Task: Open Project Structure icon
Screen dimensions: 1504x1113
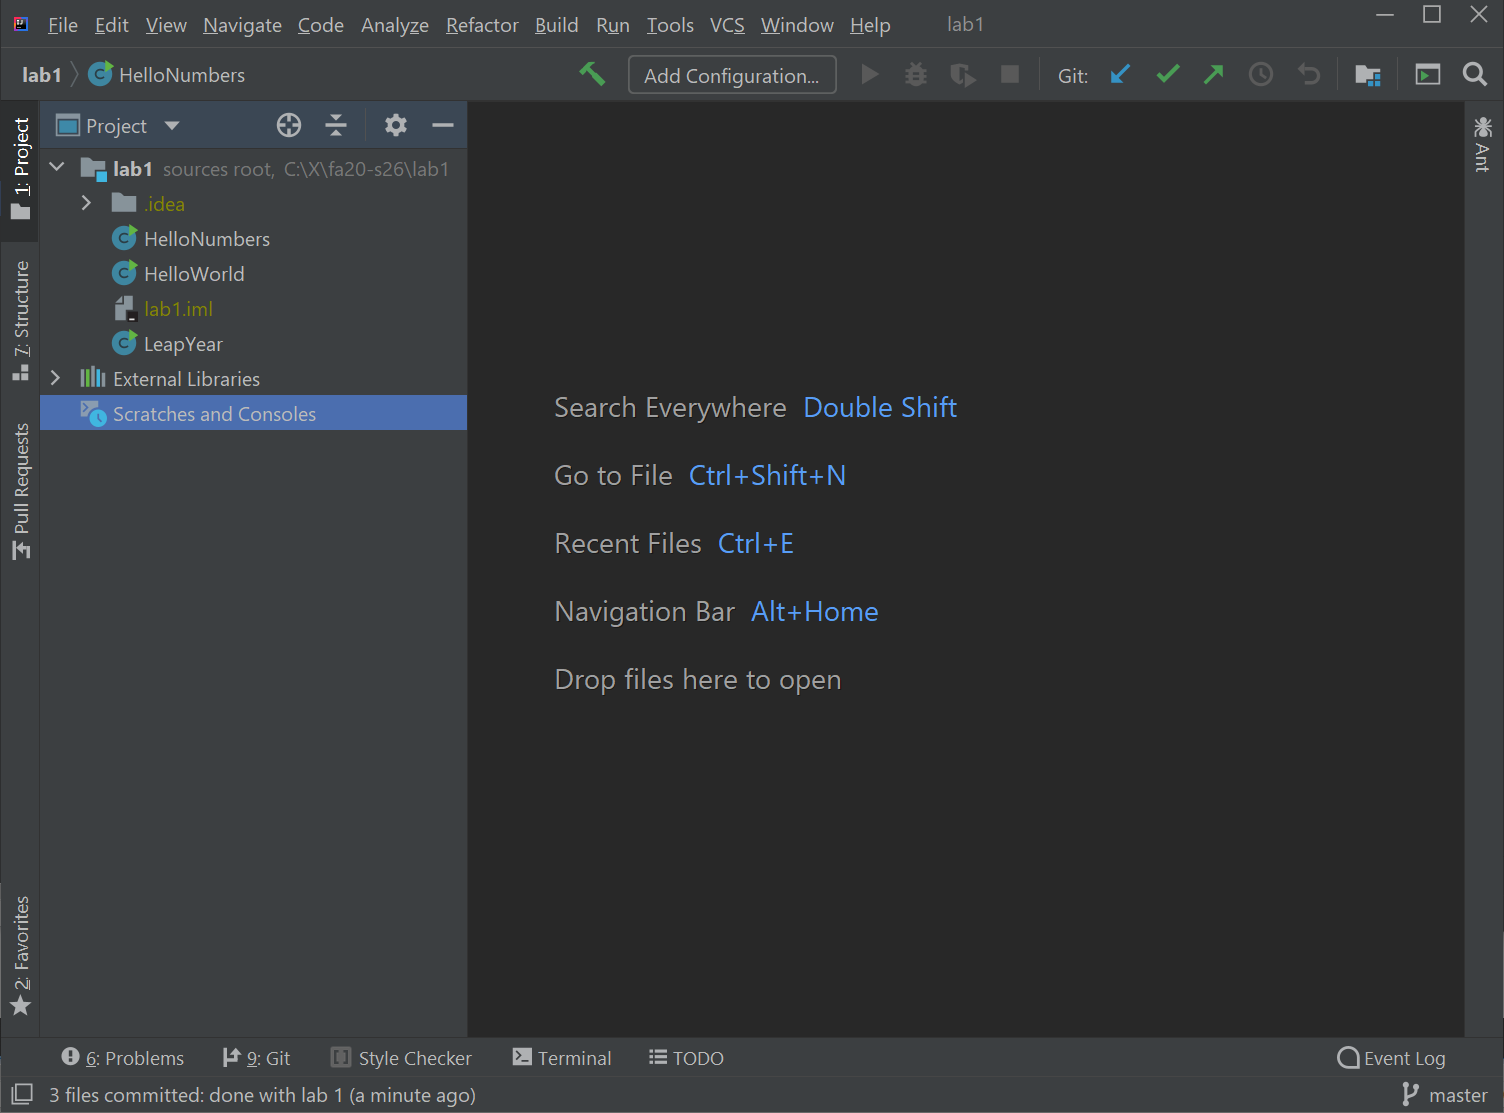Action: (x=1367, y=75)
